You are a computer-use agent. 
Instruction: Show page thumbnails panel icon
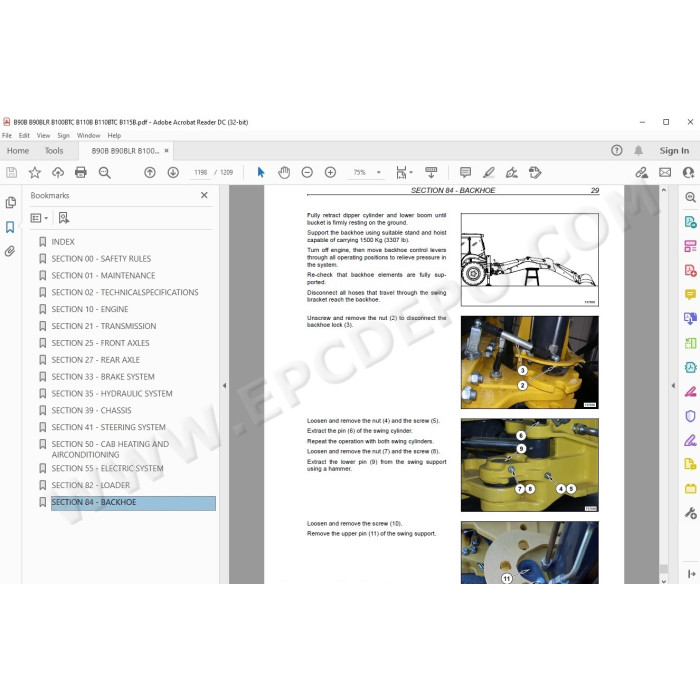pyautogui.click(x=11, y=202)
